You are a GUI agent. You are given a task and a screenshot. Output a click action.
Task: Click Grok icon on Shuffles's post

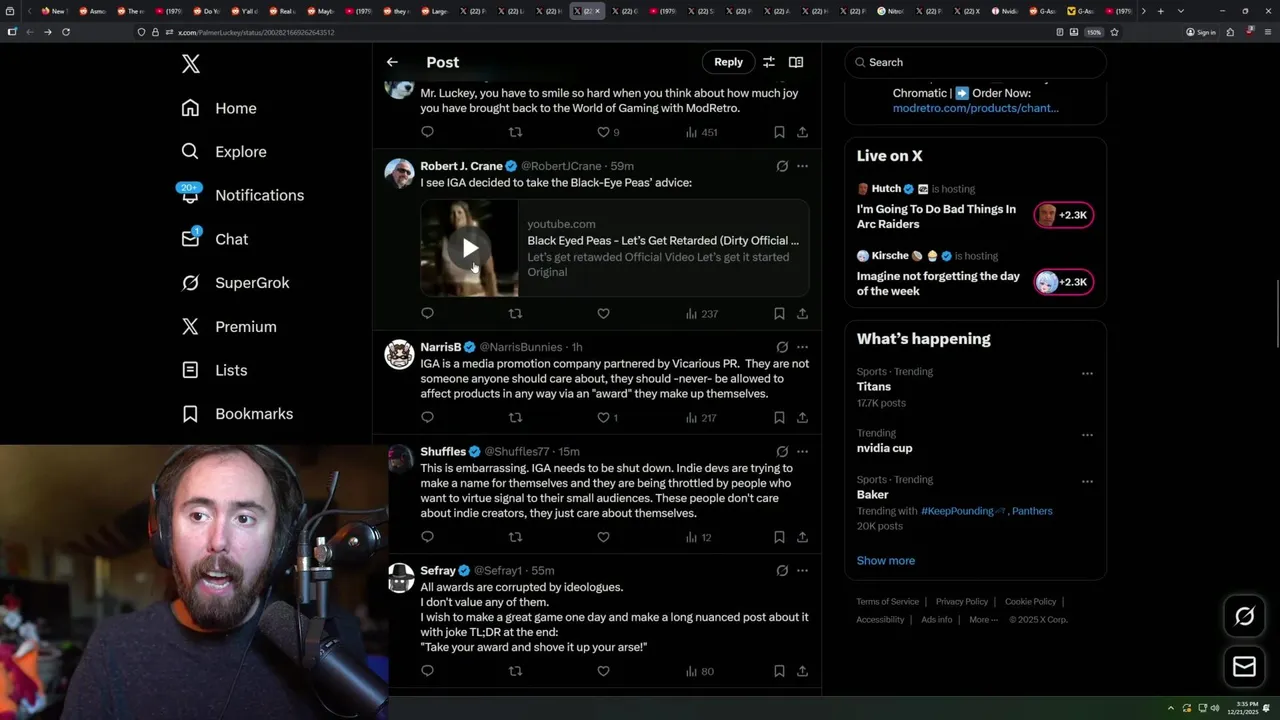(x=782, y=452)
